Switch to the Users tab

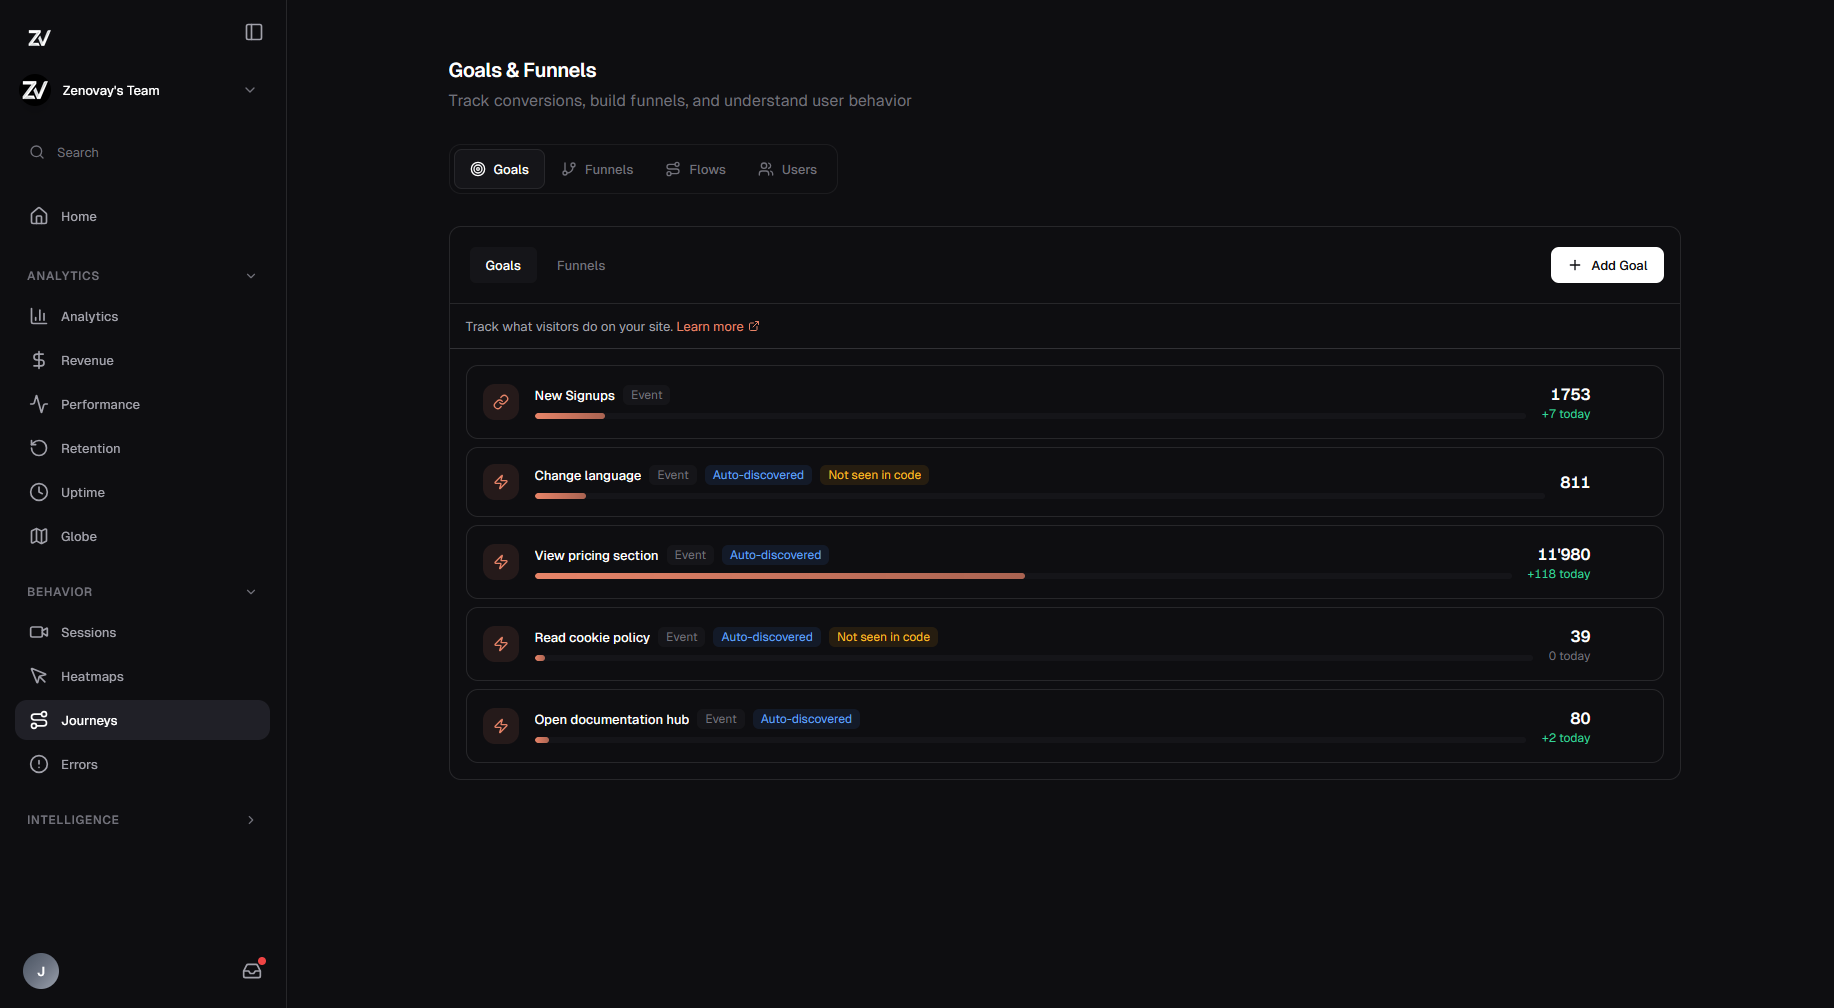pyautogui.click(x=788, y=169)
